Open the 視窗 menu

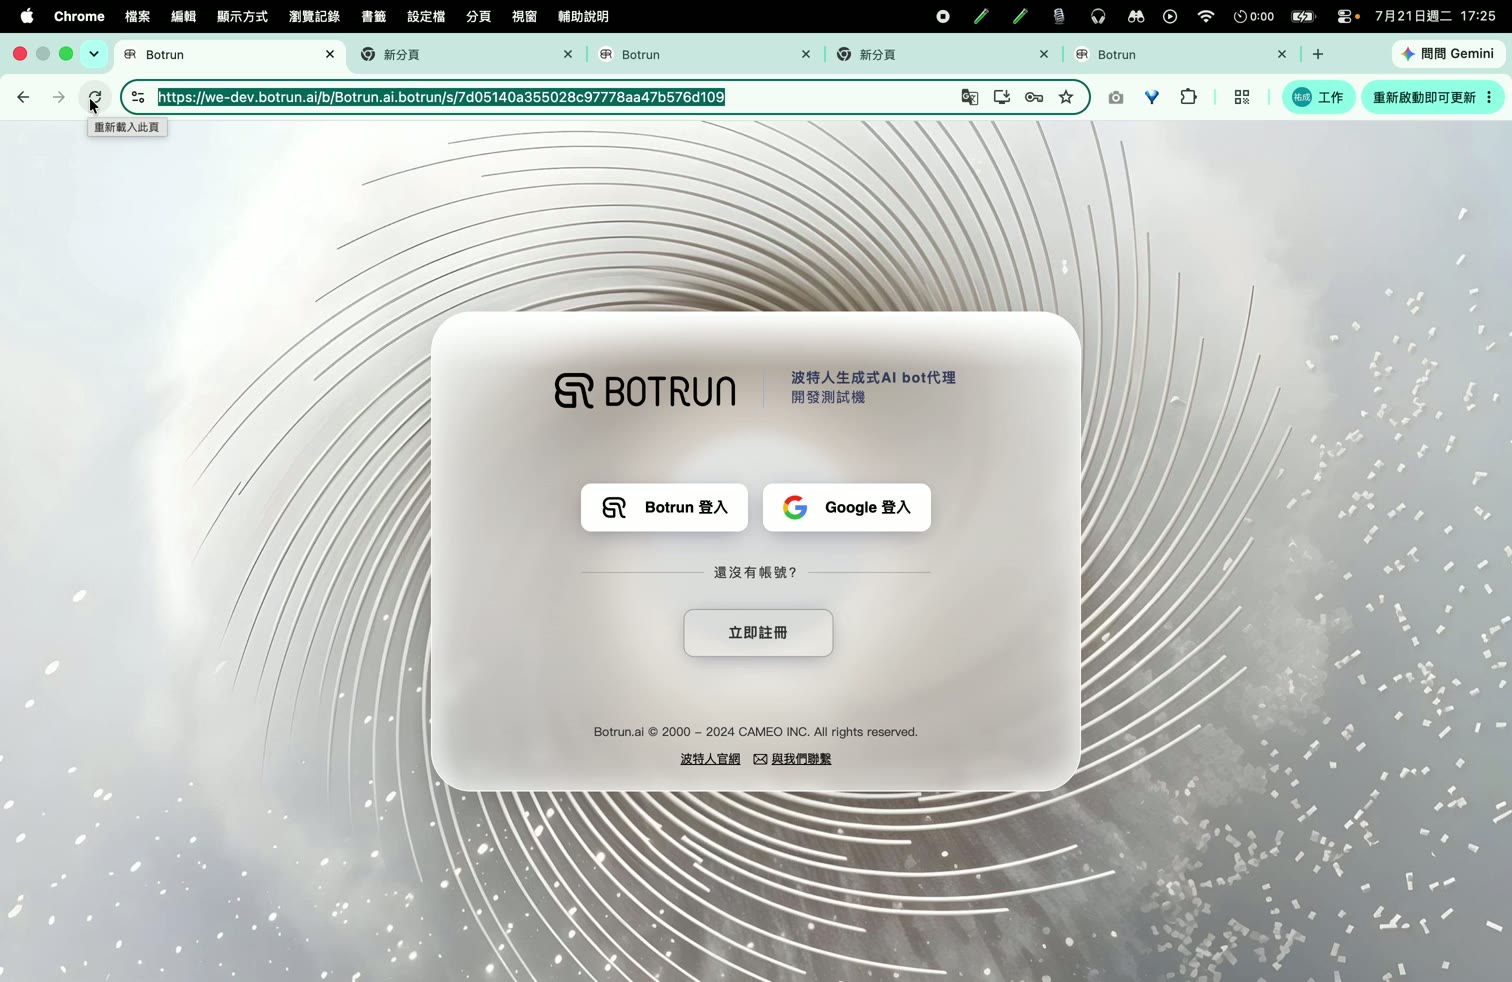[x=524, y=16]
